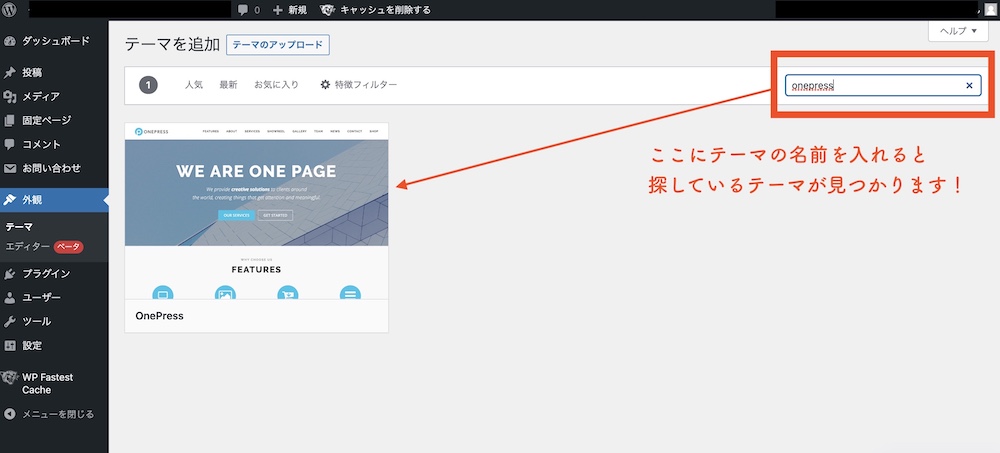This screenshot has height=453, width=1000.
Task: Open ダッシュボード in sidebar
Action: click(54, 41)
